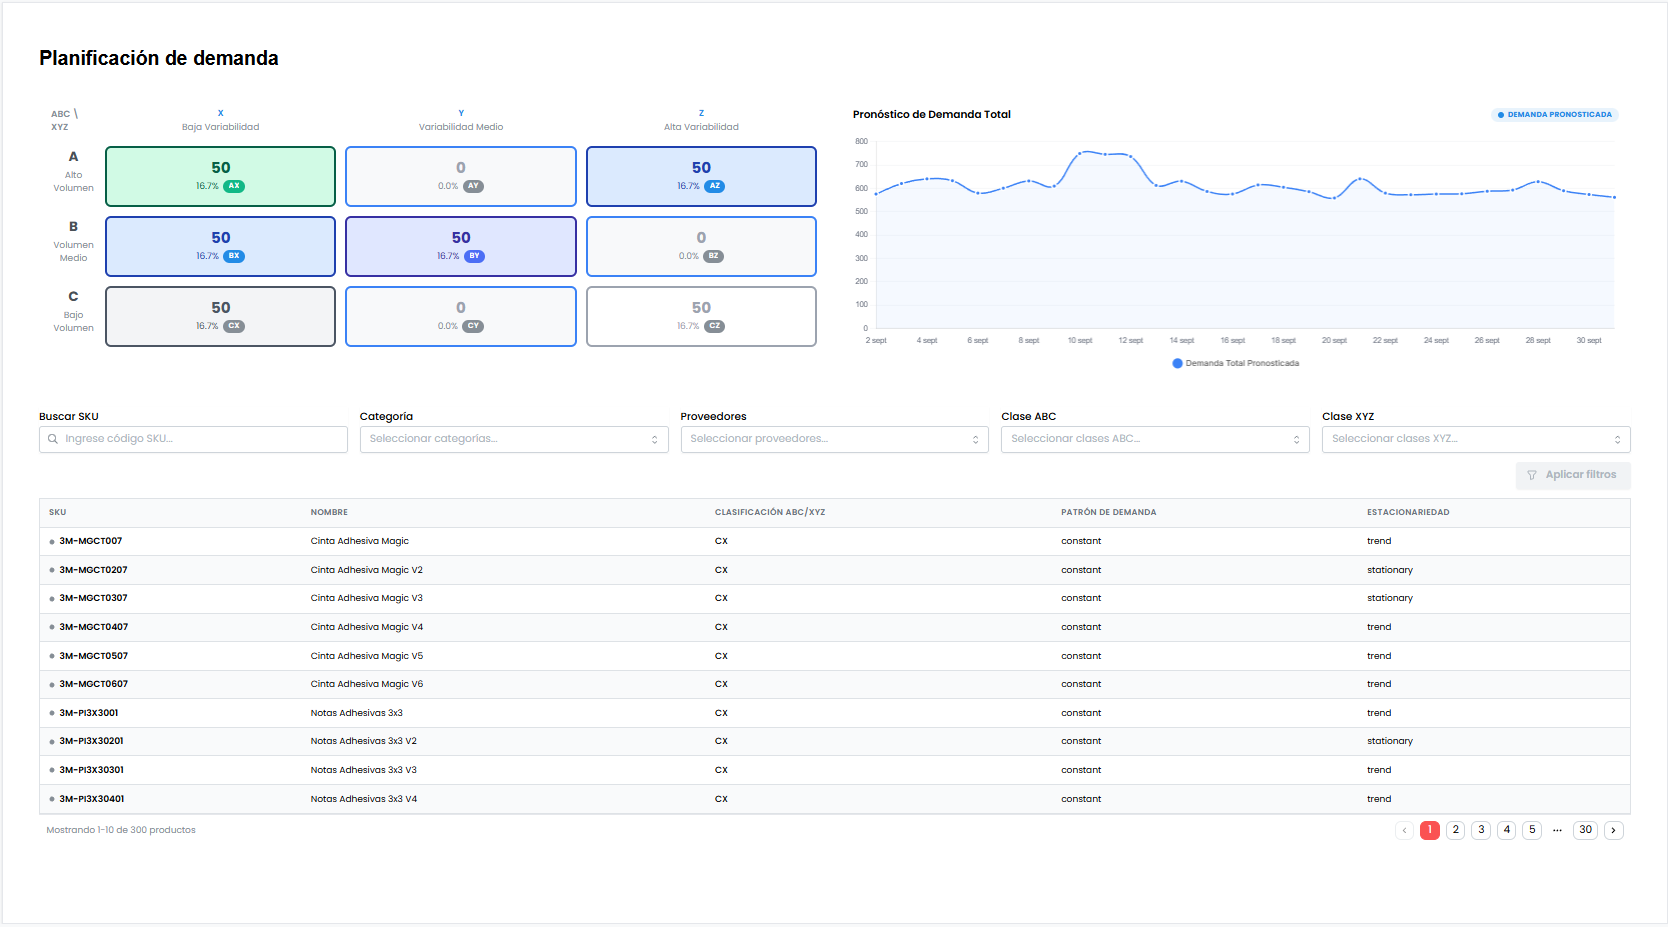The image size is (1668, 927).
Task: Focus the Buscar SKU input field
Action: [x=202, y=439]
